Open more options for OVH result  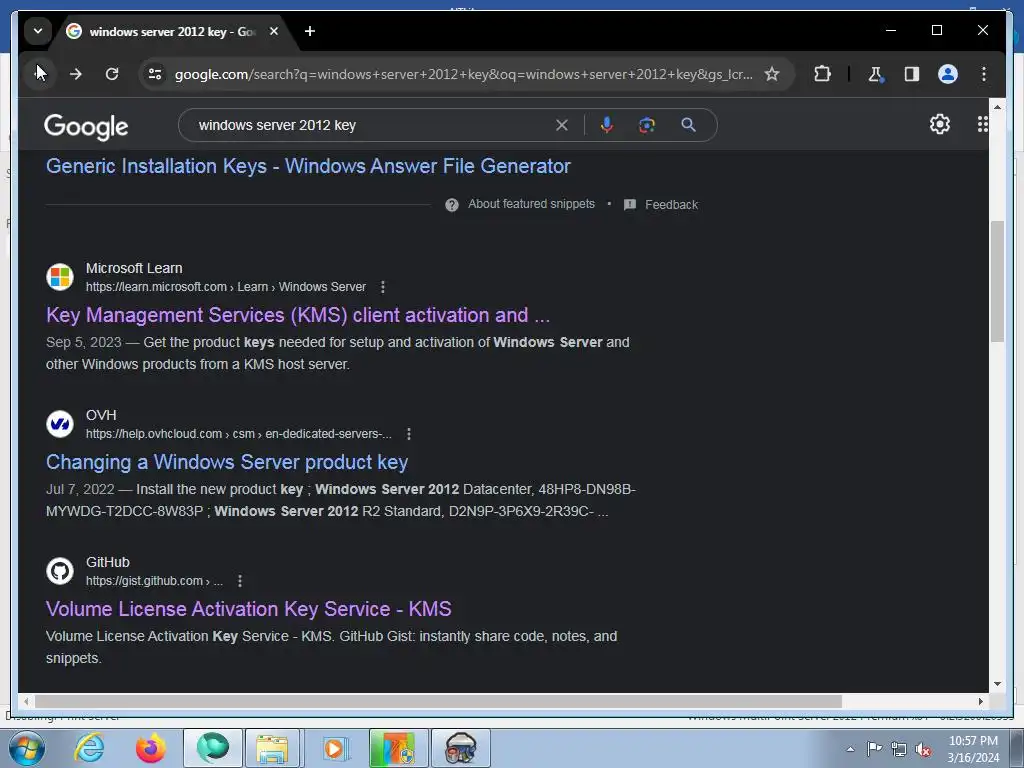point(409,434)
